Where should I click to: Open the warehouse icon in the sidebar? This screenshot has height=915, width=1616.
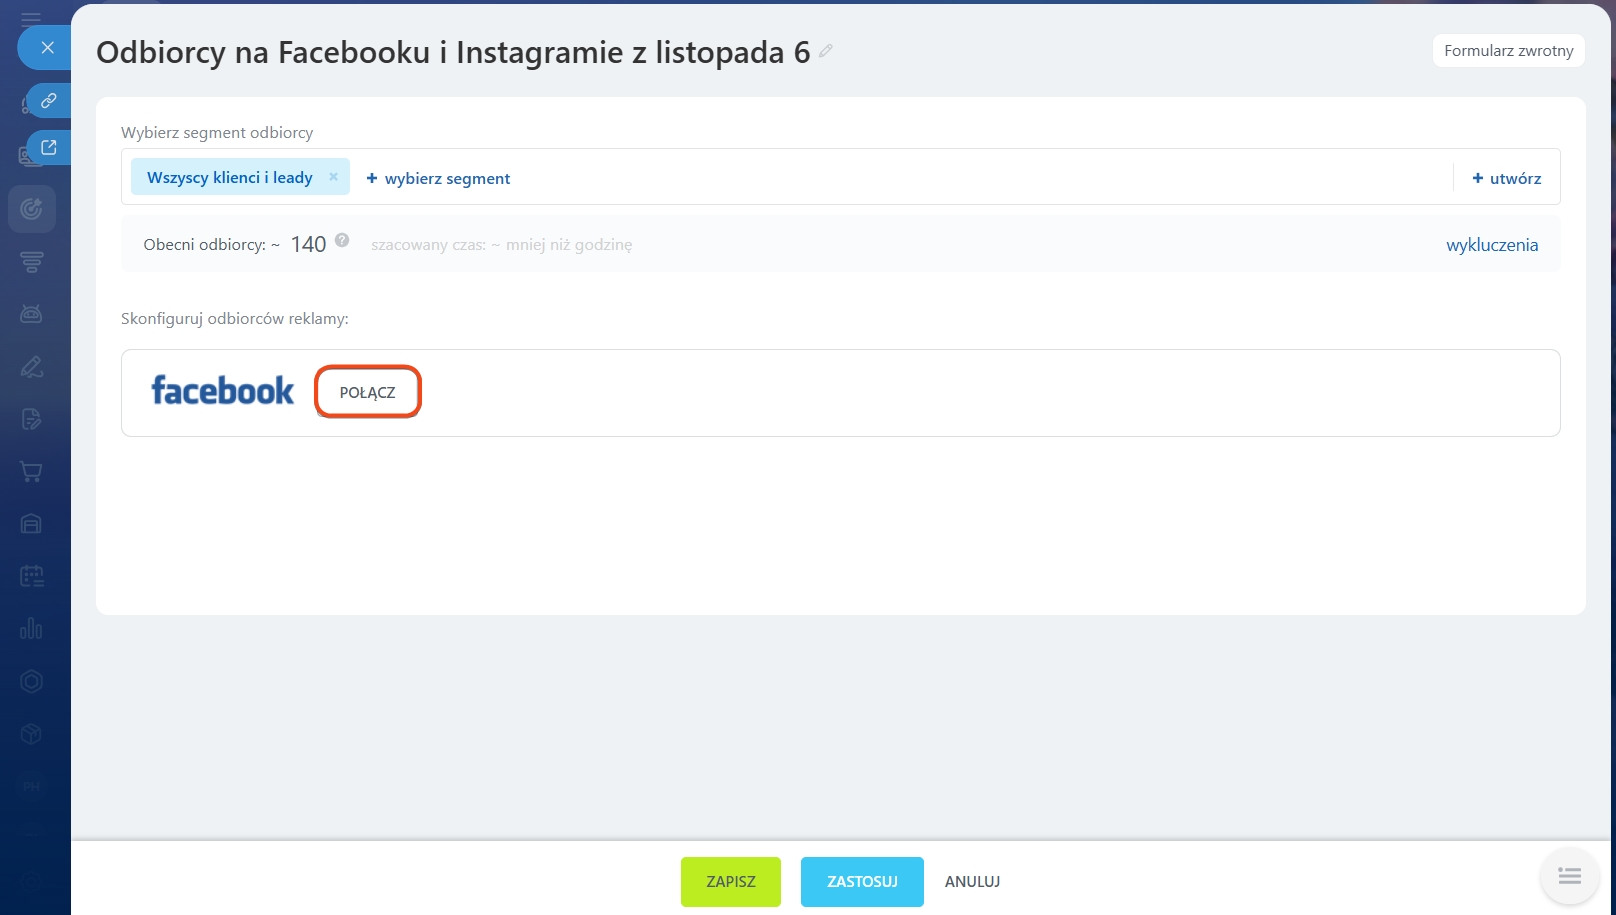(x=32, y=524)
